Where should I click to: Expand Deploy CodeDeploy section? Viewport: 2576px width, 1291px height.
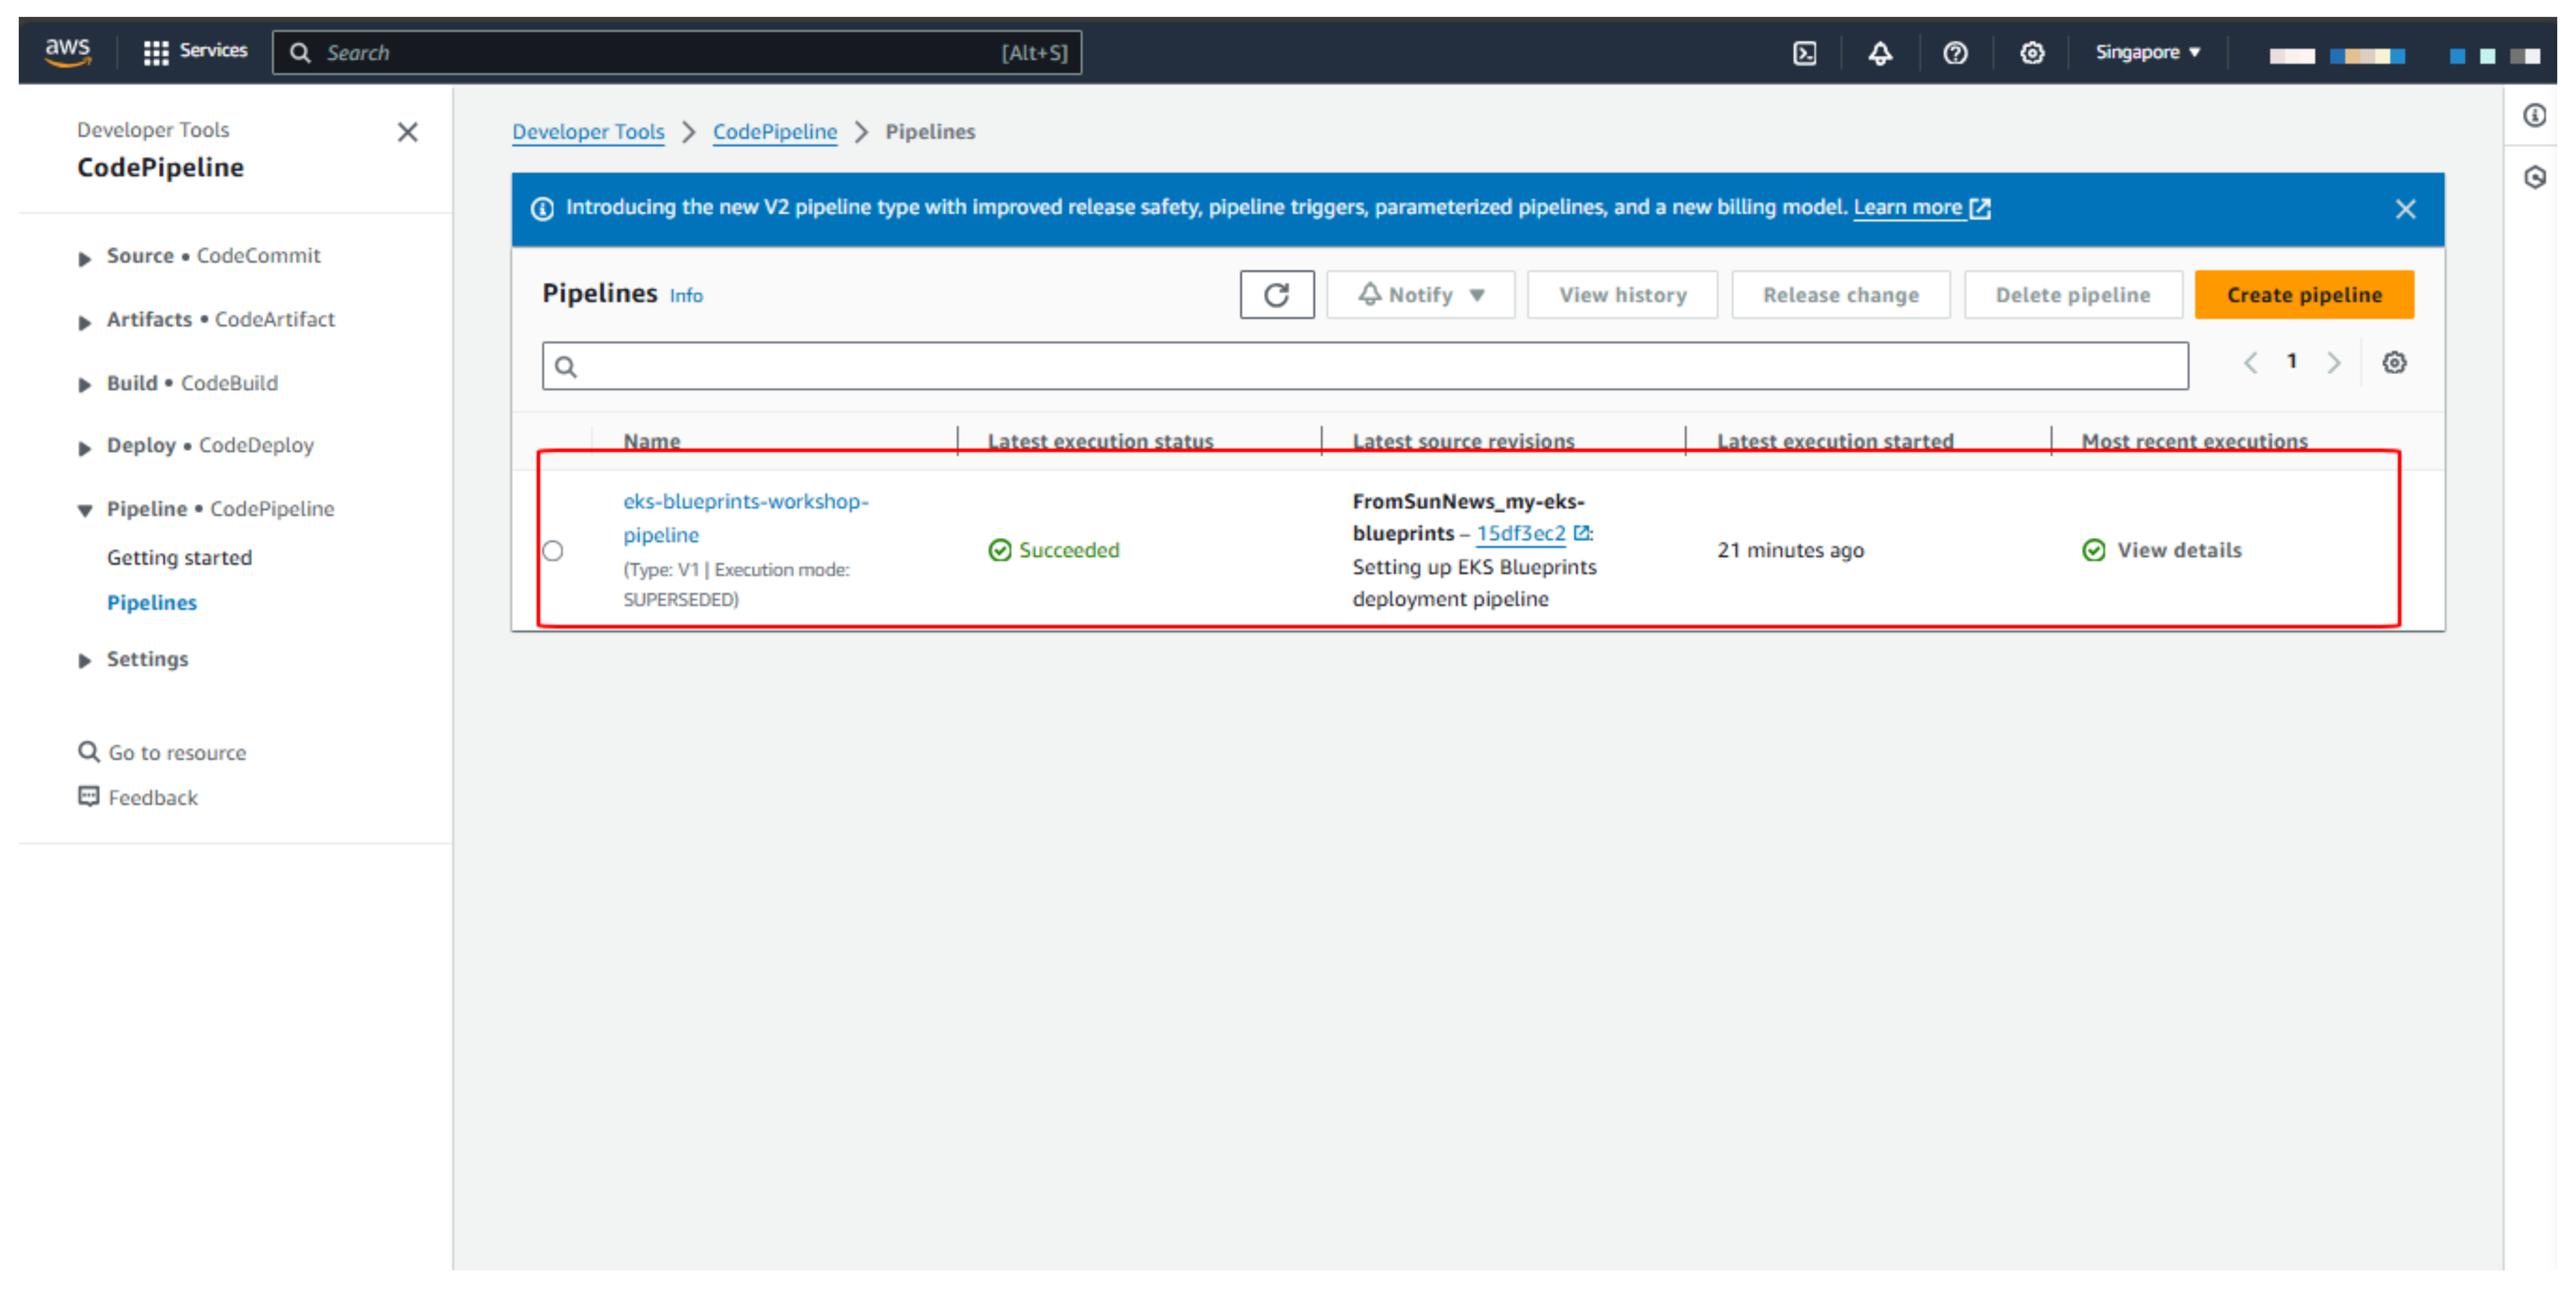(x=85, y=448)
